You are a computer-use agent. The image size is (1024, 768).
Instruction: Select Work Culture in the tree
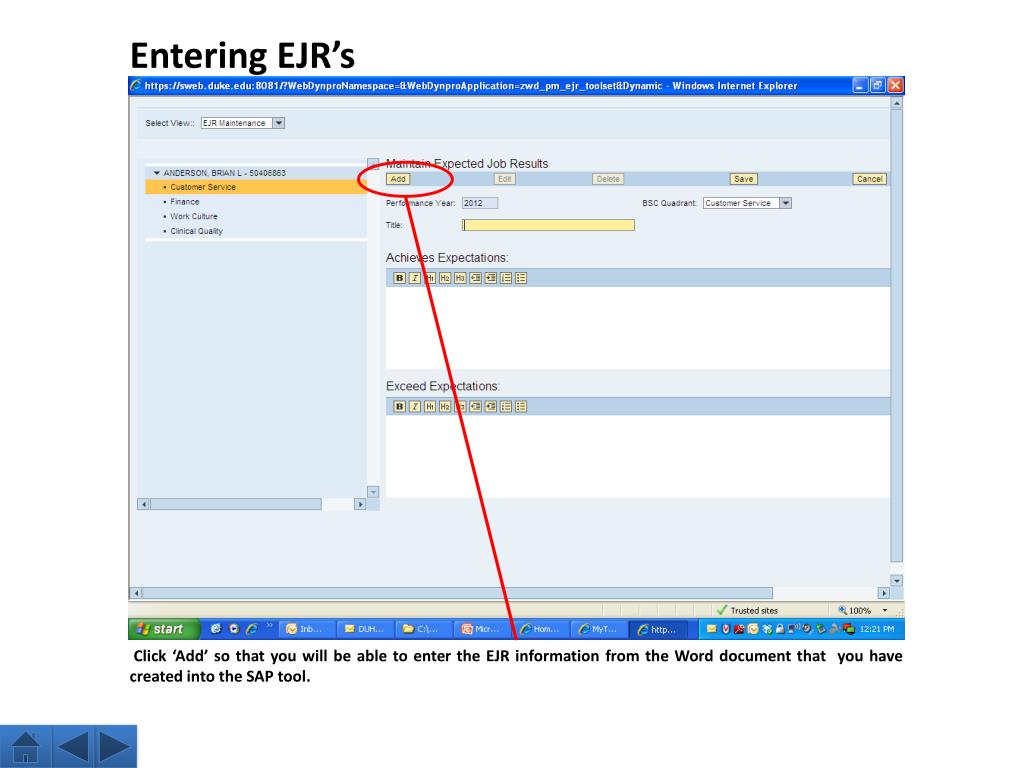click(193, 216)
